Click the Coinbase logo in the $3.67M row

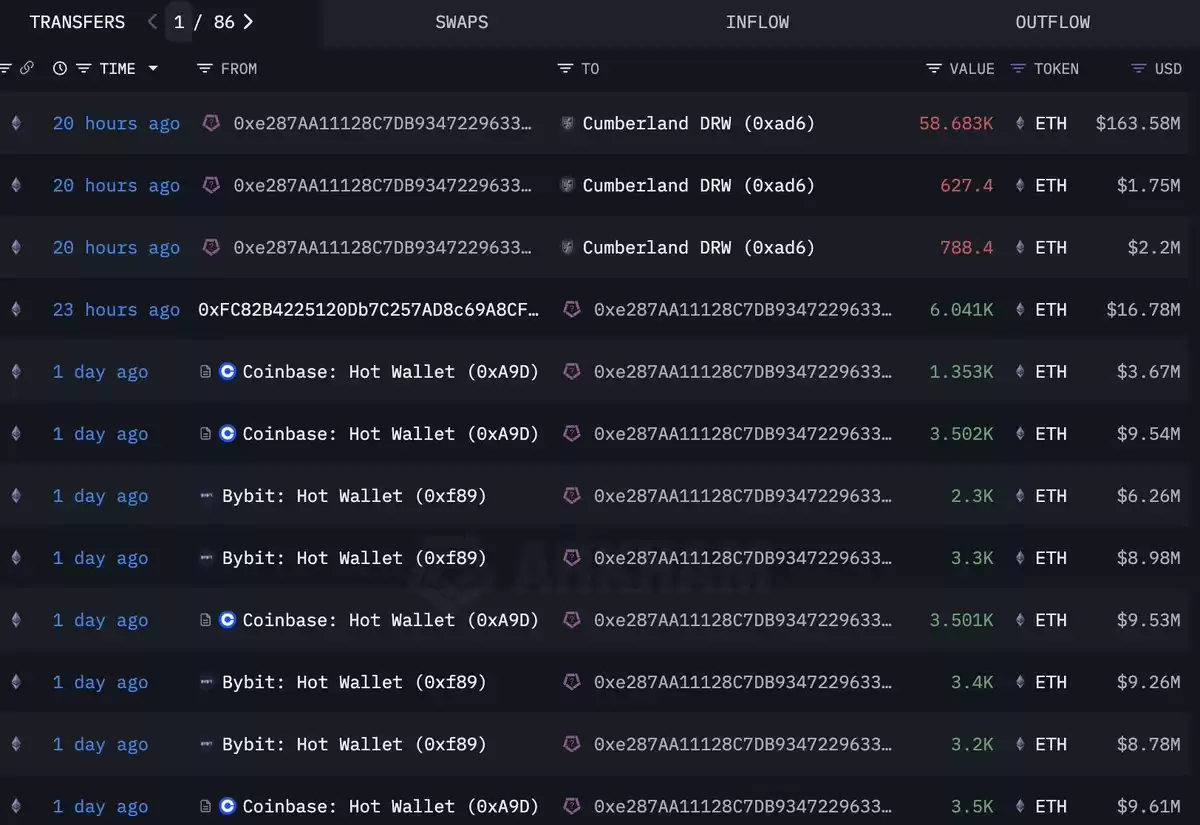[x=227, y=372]
